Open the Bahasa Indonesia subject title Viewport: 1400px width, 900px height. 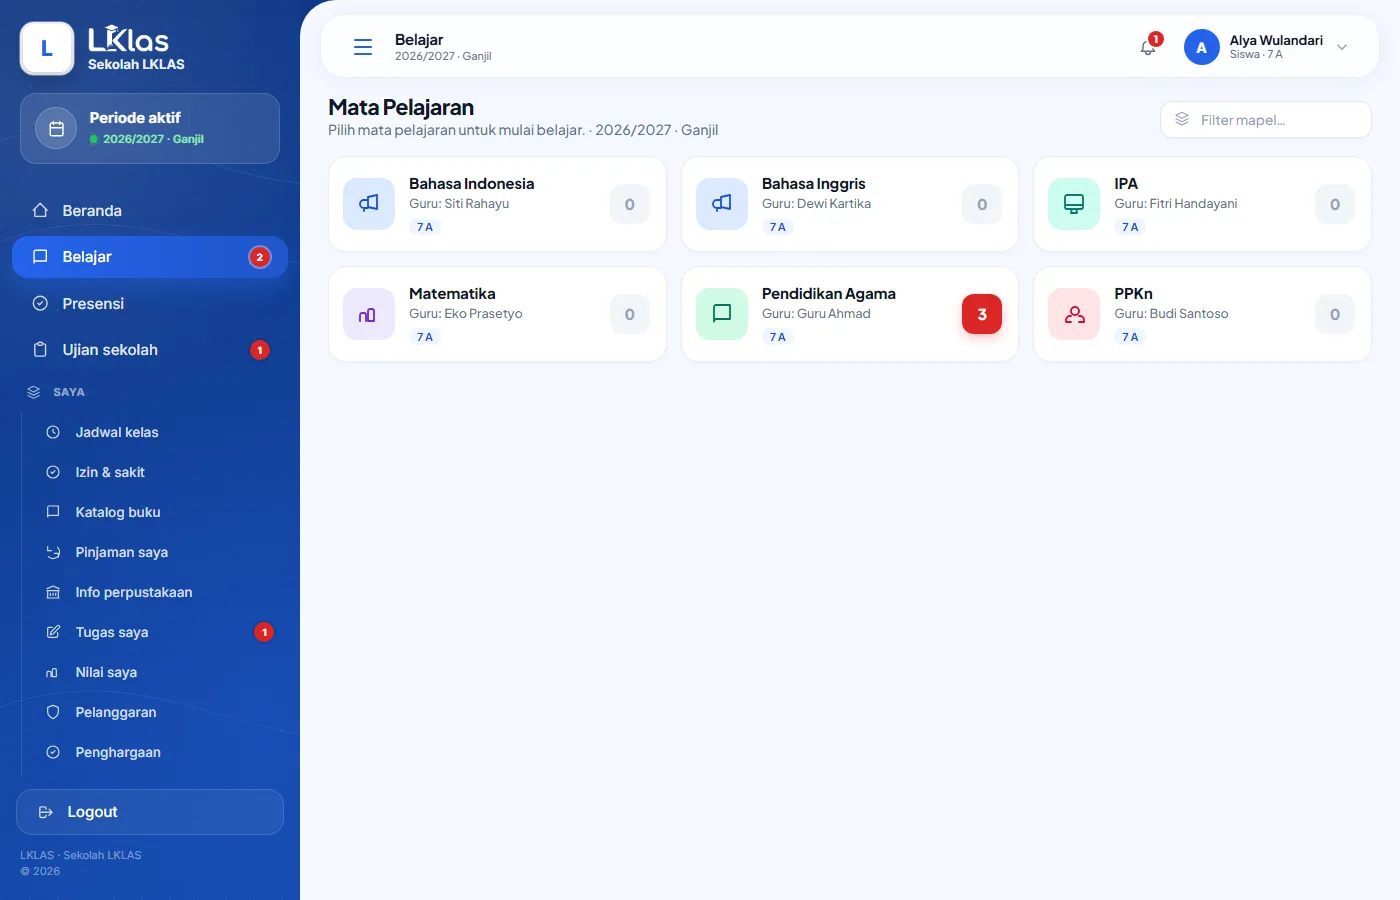[471, 184]
